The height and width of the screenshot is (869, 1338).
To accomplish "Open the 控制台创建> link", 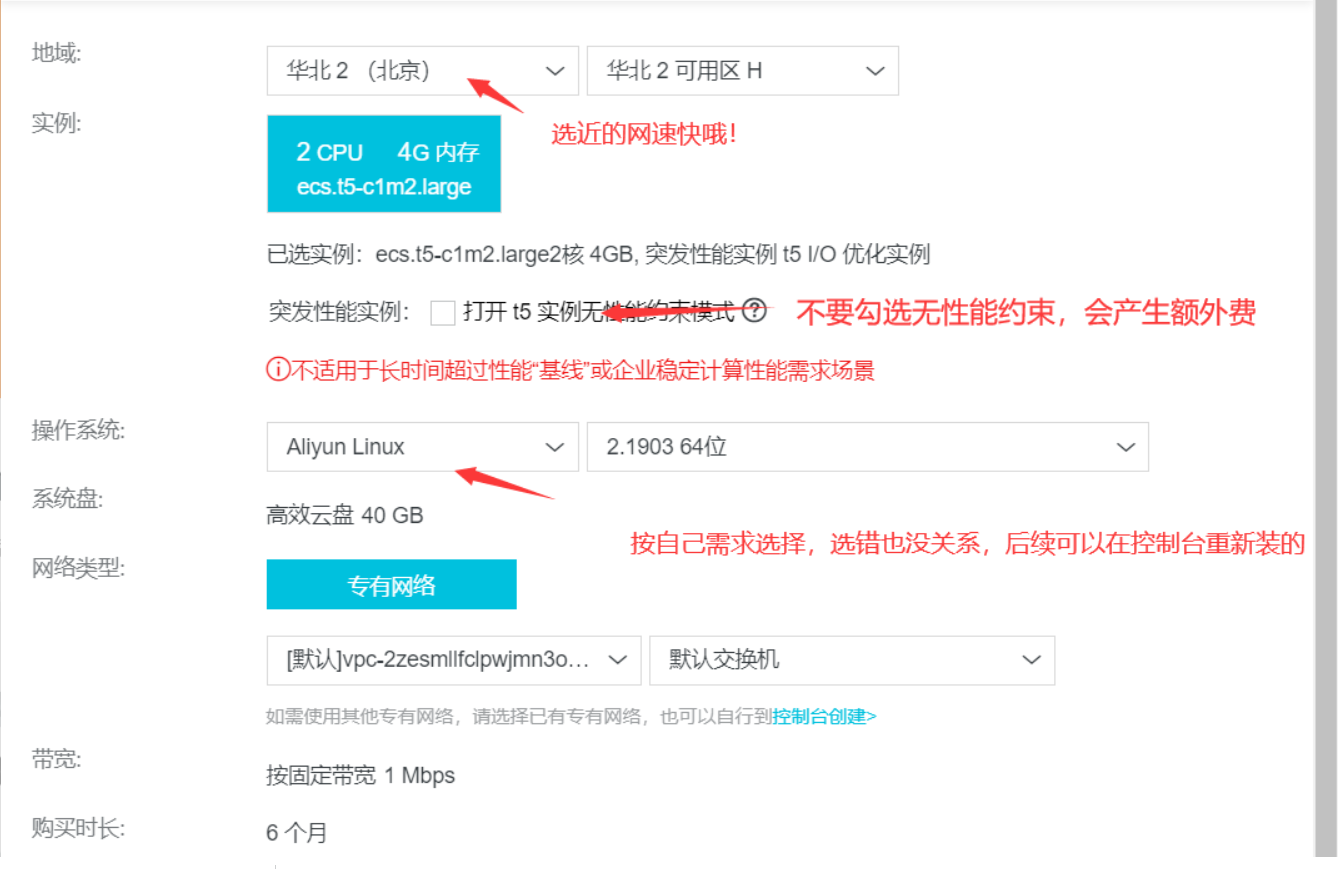I will [824, 716].
